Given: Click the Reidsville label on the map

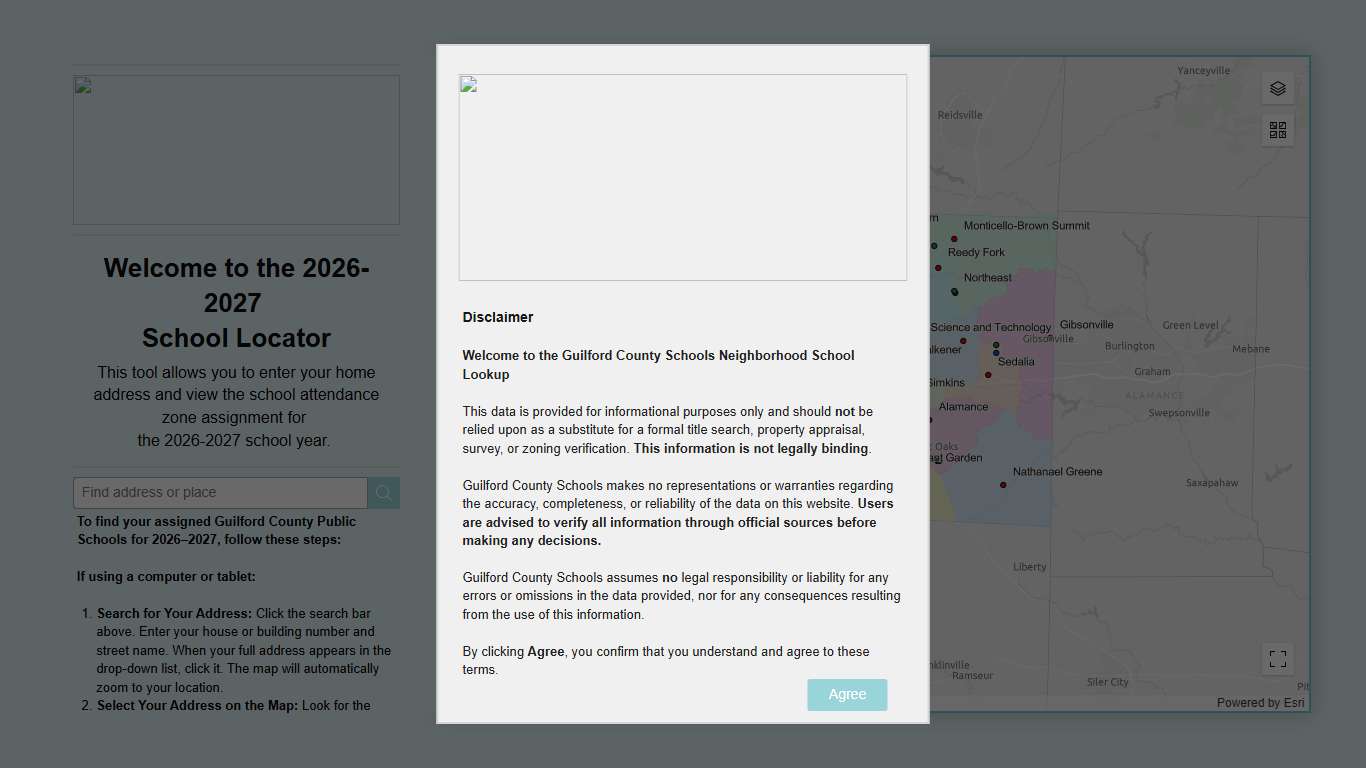Looking at the screenshot, I should (x=959, y=115).
